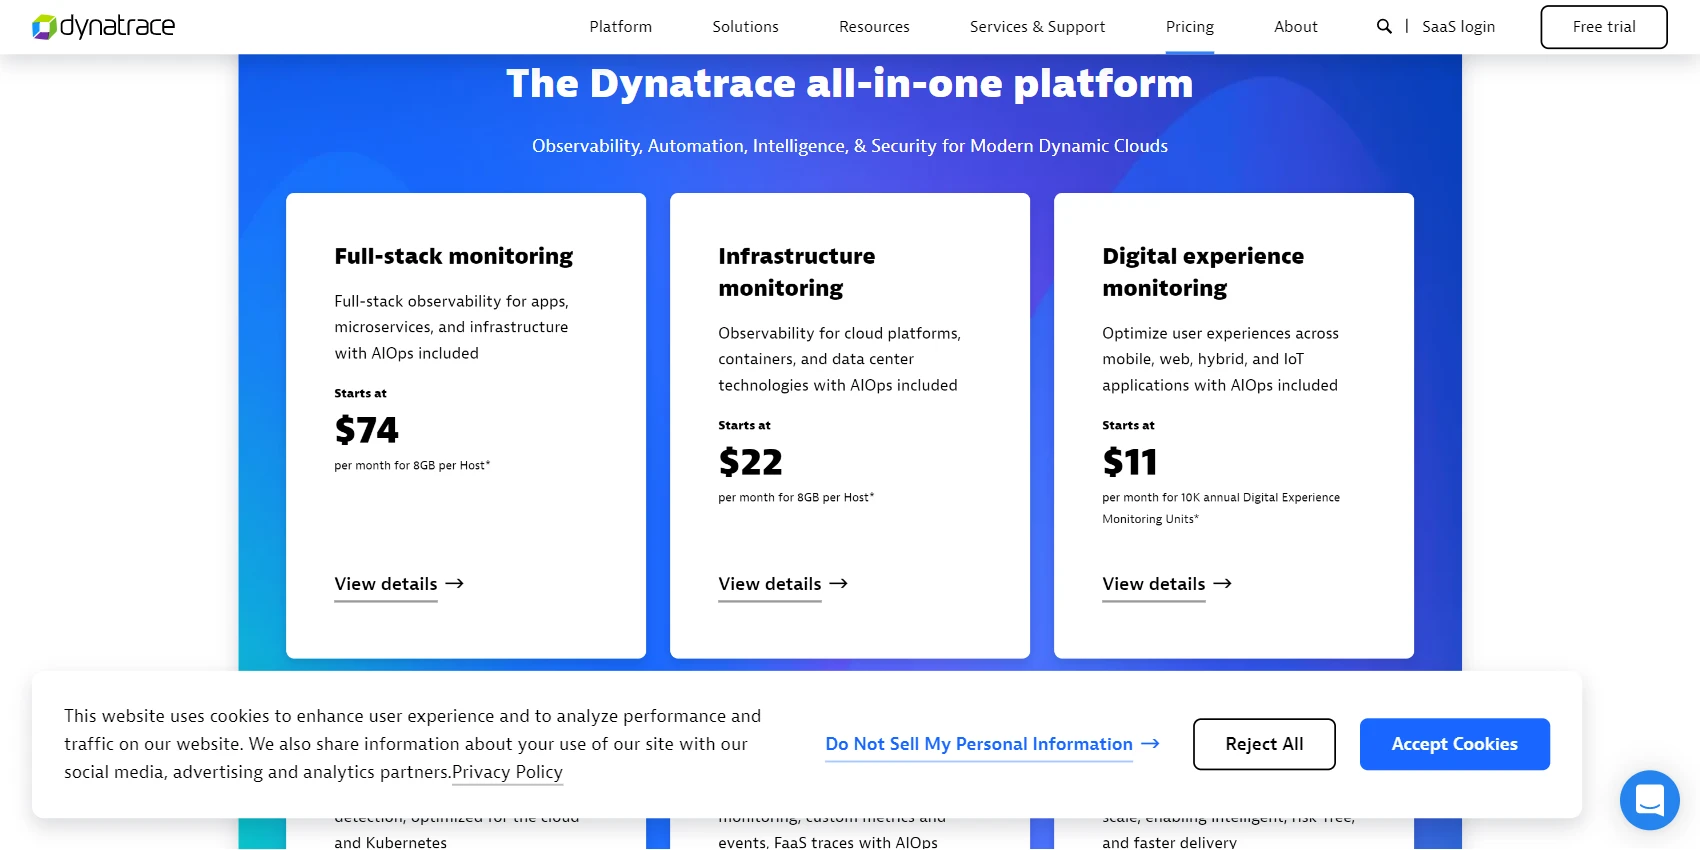The width and height of the screenshot is (1700, 850).
Task: View details for Full-stack monitoring
Action: coord(386,584)
